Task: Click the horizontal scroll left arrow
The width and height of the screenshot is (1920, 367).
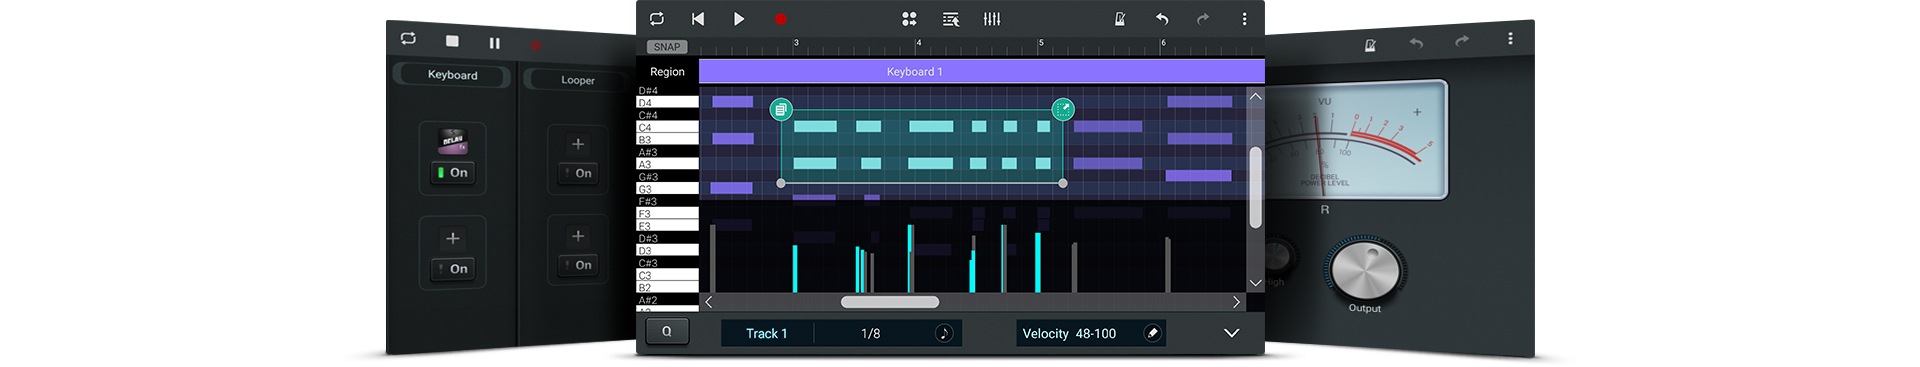Action: pyautogui.click(x=708, y=302)
